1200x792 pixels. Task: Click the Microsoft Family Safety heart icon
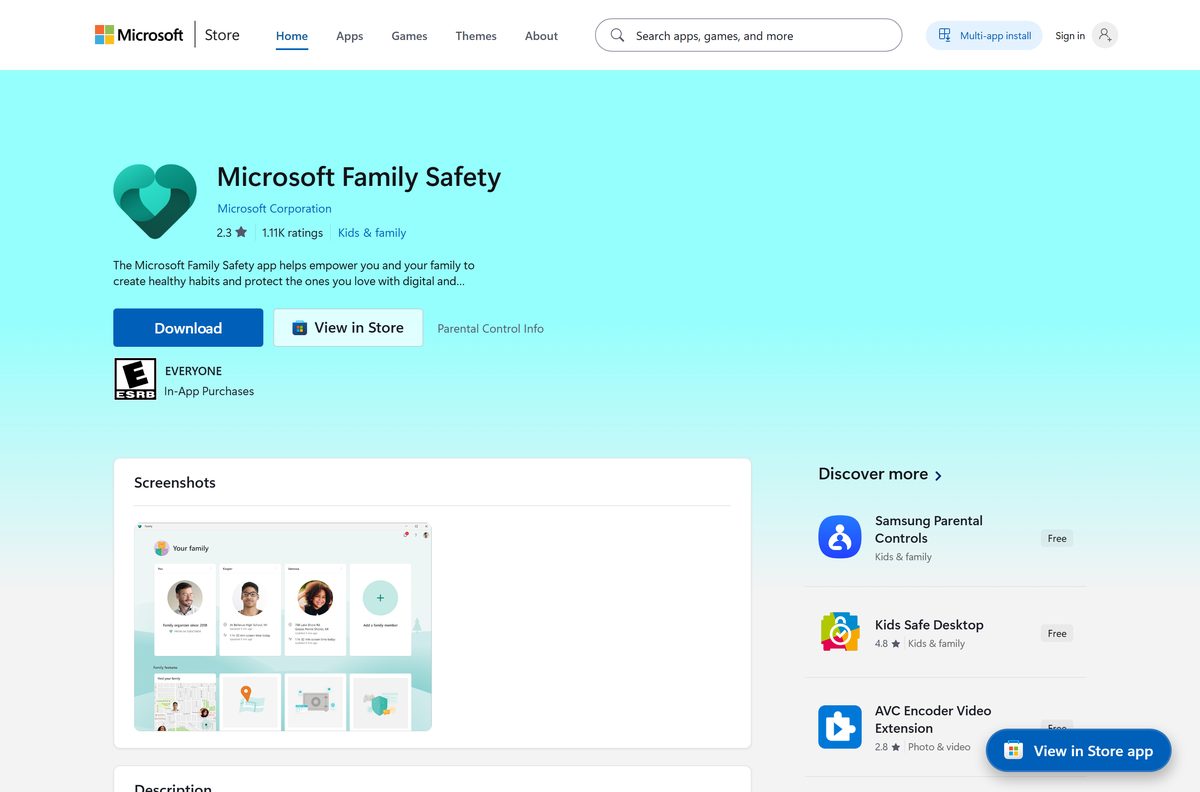pos(155,201)
